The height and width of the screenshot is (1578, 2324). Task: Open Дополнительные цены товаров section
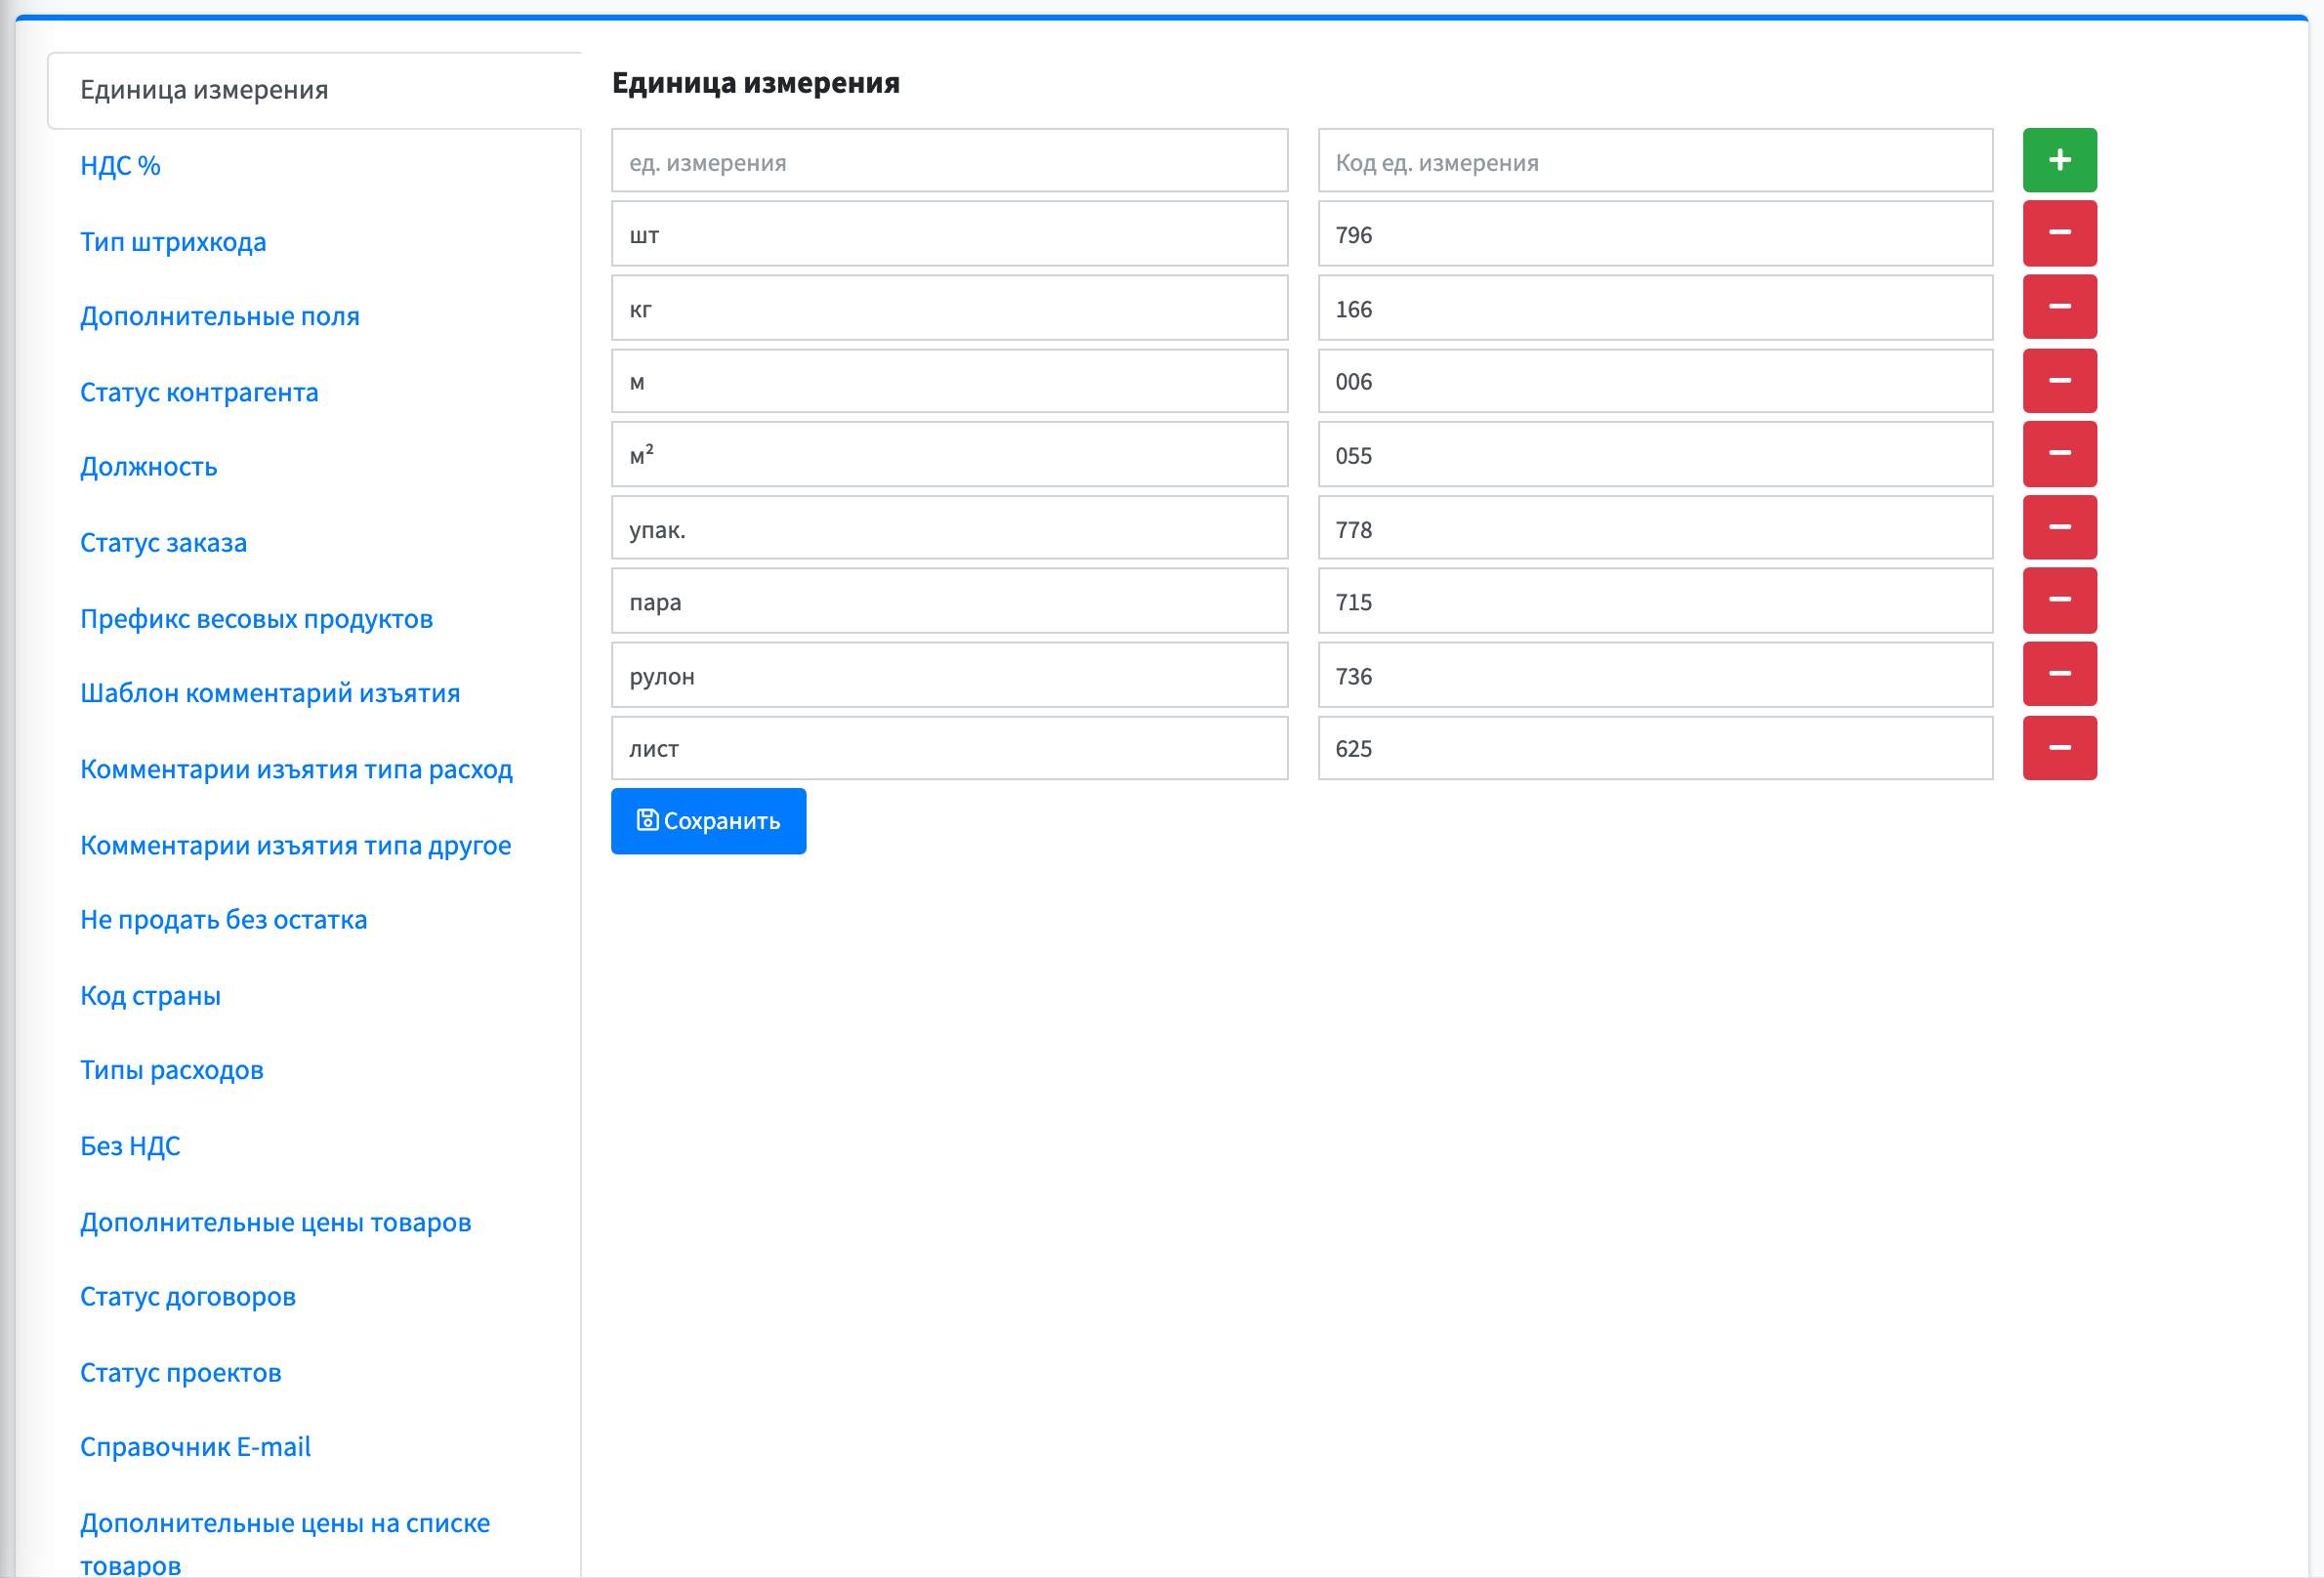pos(275,1221)
